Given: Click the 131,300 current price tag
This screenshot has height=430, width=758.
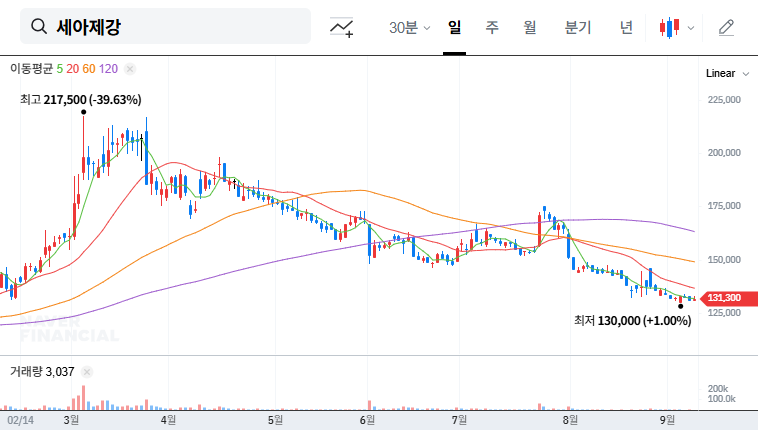Looking at the screenshot, I should click(x=729, y=298).
